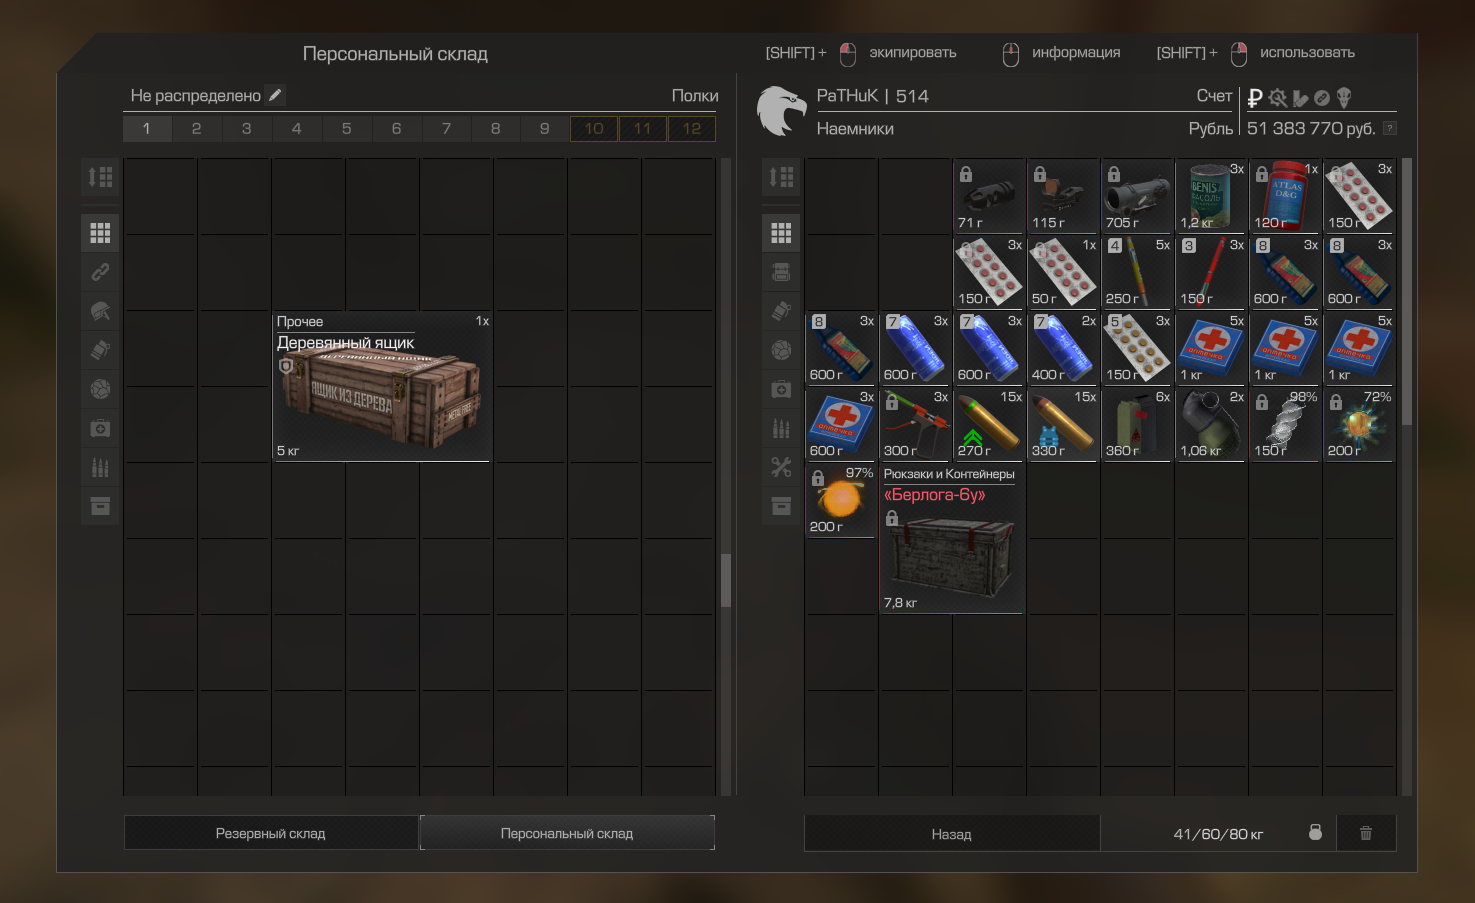Filter inventory by tools wrench category
The image size is (1475, 903).
pos(781,467)
